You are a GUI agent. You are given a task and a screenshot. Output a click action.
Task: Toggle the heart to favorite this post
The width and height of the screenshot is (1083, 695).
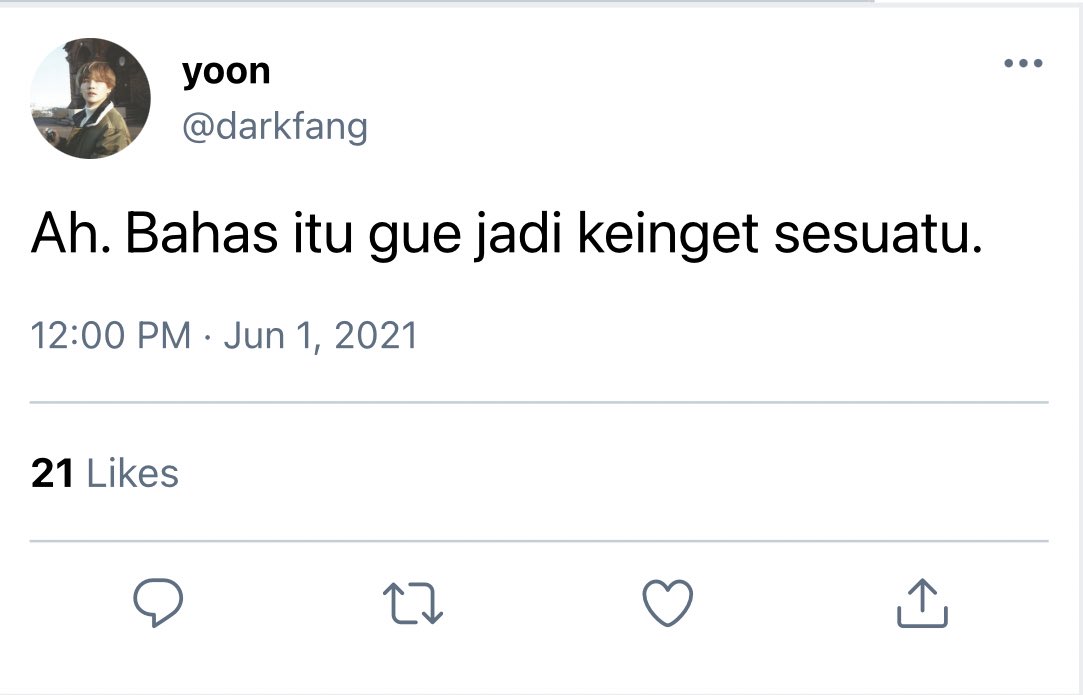(x=668, y=603)
